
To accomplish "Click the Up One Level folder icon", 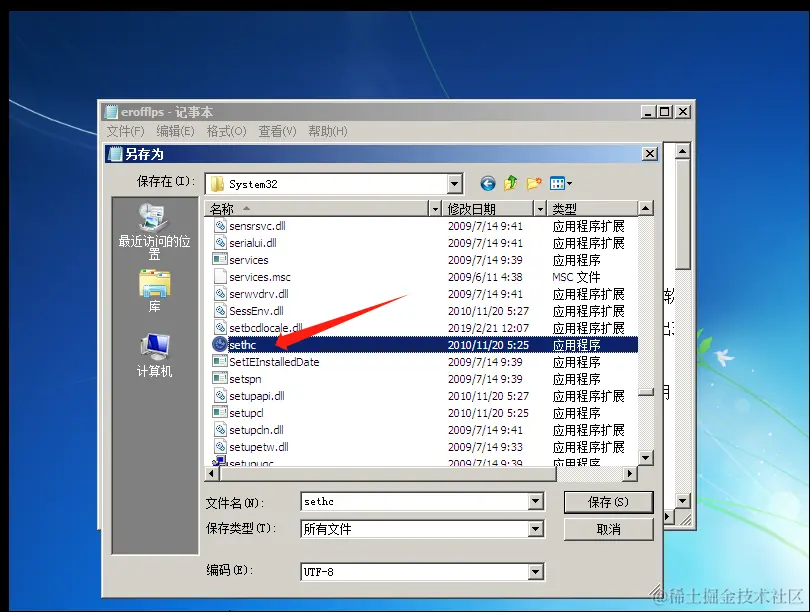I will click(x=511, y=183).
